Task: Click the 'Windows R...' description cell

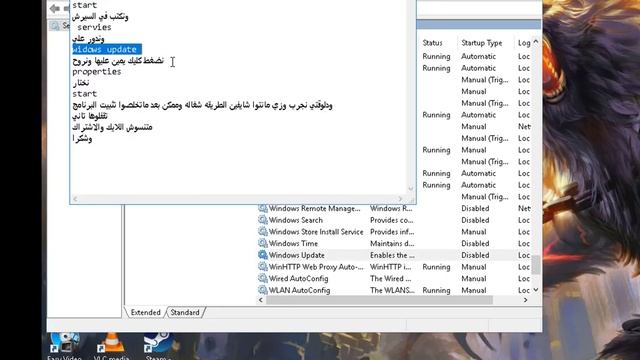Action: [x=391, y=208]
